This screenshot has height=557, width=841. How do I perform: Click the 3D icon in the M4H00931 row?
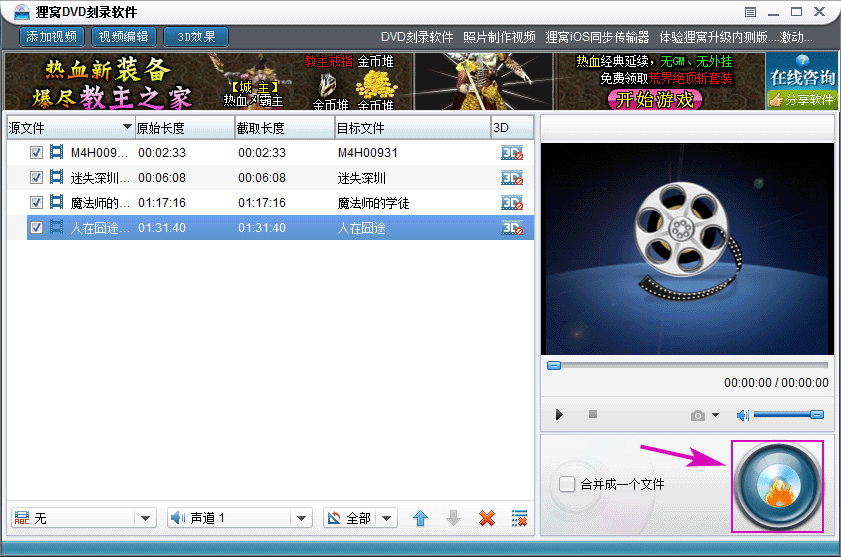[511, 153]
